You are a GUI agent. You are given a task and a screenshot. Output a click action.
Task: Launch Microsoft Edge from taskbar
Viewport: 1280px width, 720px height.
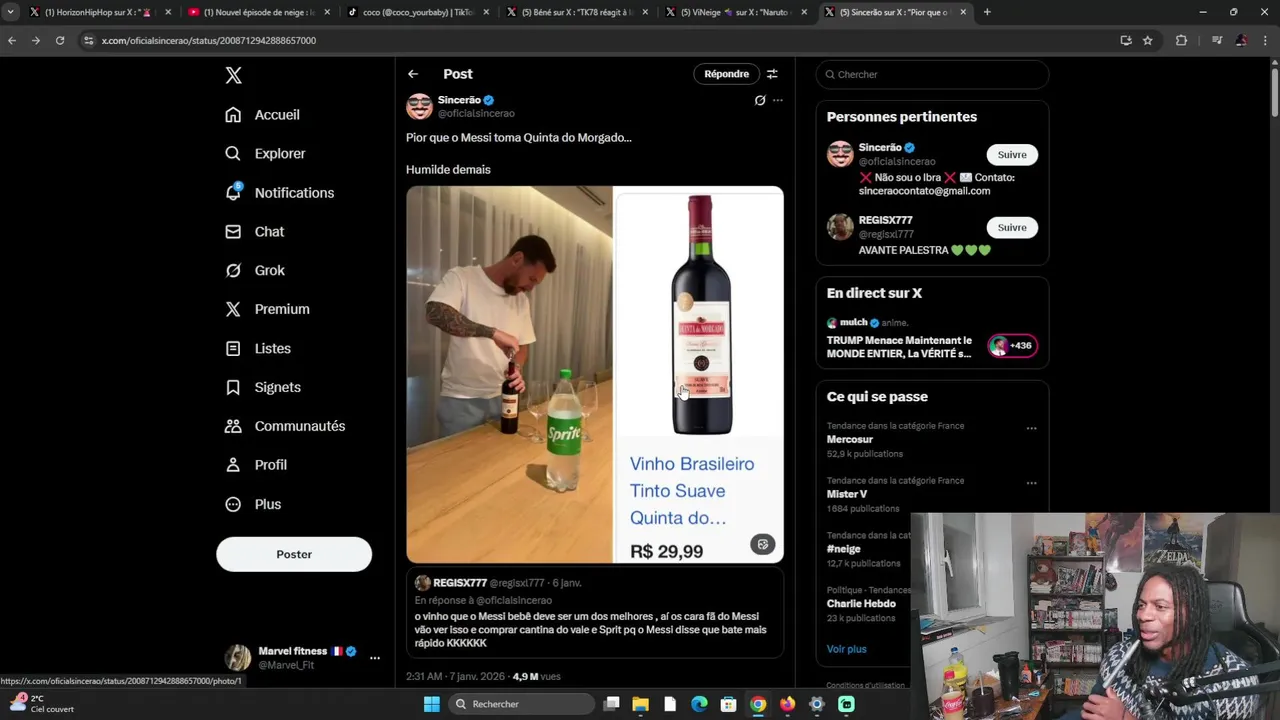699,704
